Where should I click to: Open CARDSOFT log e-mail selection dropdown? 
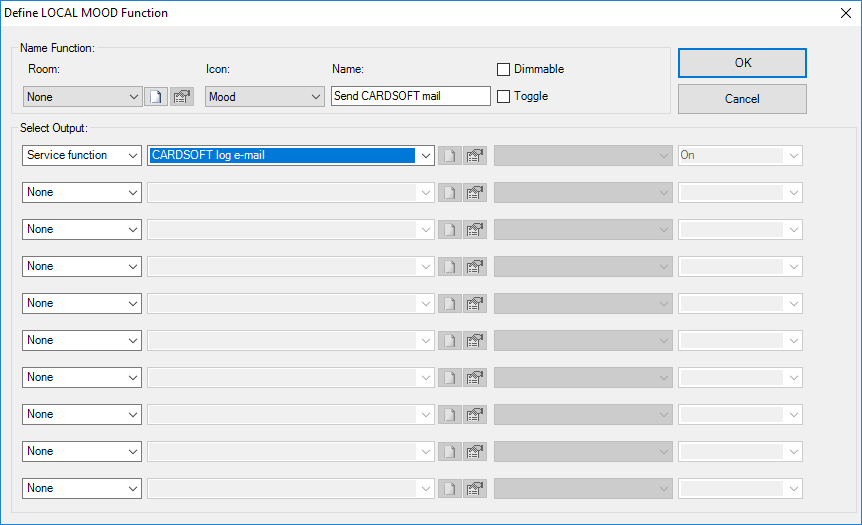(426, 156)
